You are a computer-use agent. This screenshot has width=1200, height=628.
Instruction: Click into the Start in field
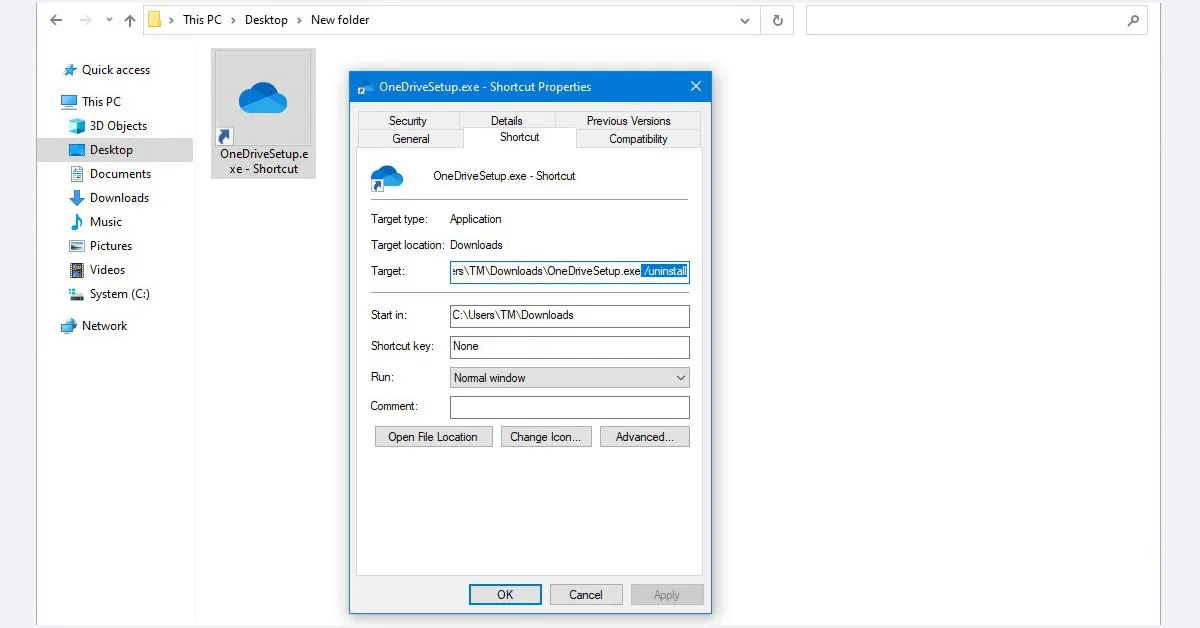point(570,316)
